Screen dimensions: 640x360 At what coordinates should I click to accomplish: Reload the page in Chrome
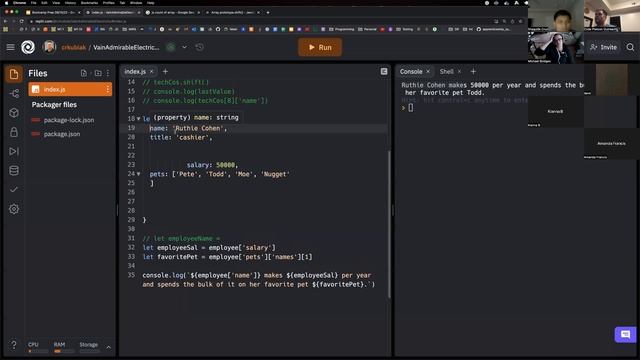pyautogui.click(x=22, y=21)
